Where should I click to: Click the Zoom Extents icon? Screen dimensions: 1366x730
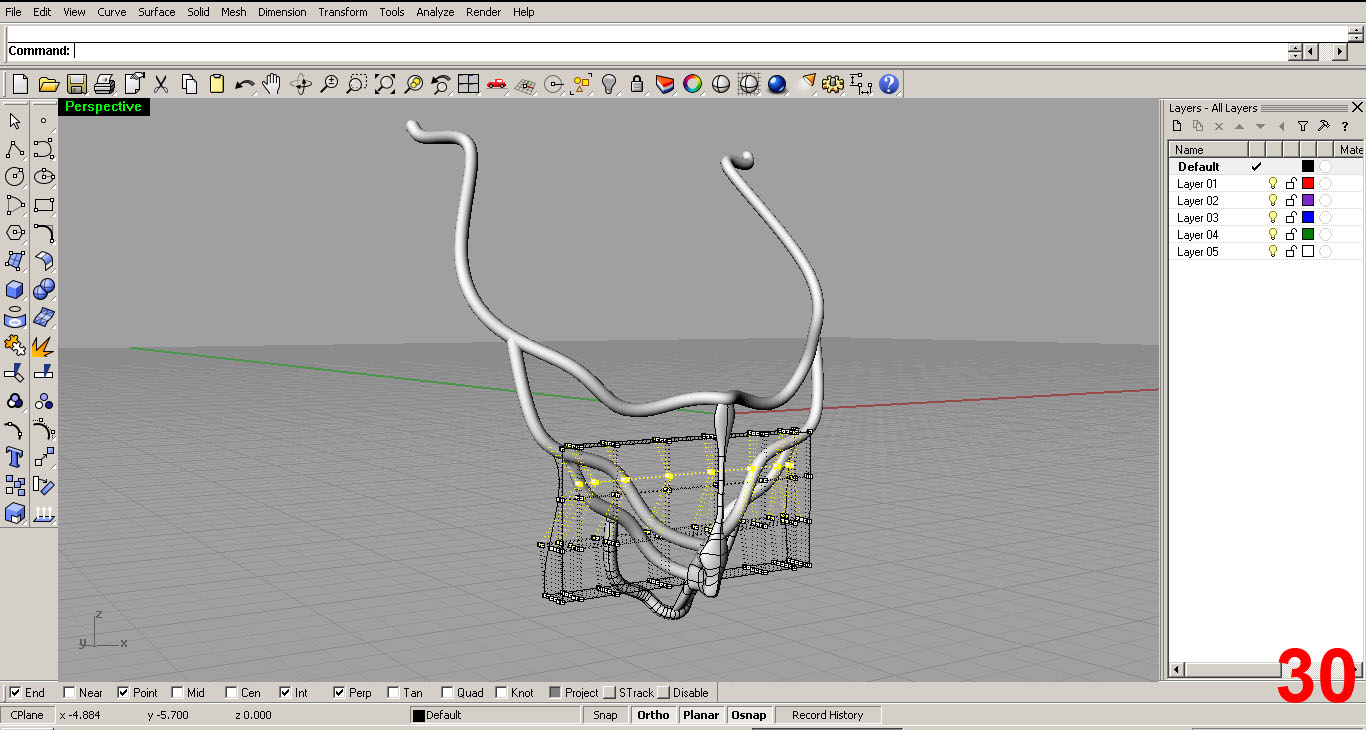(385, 85)
